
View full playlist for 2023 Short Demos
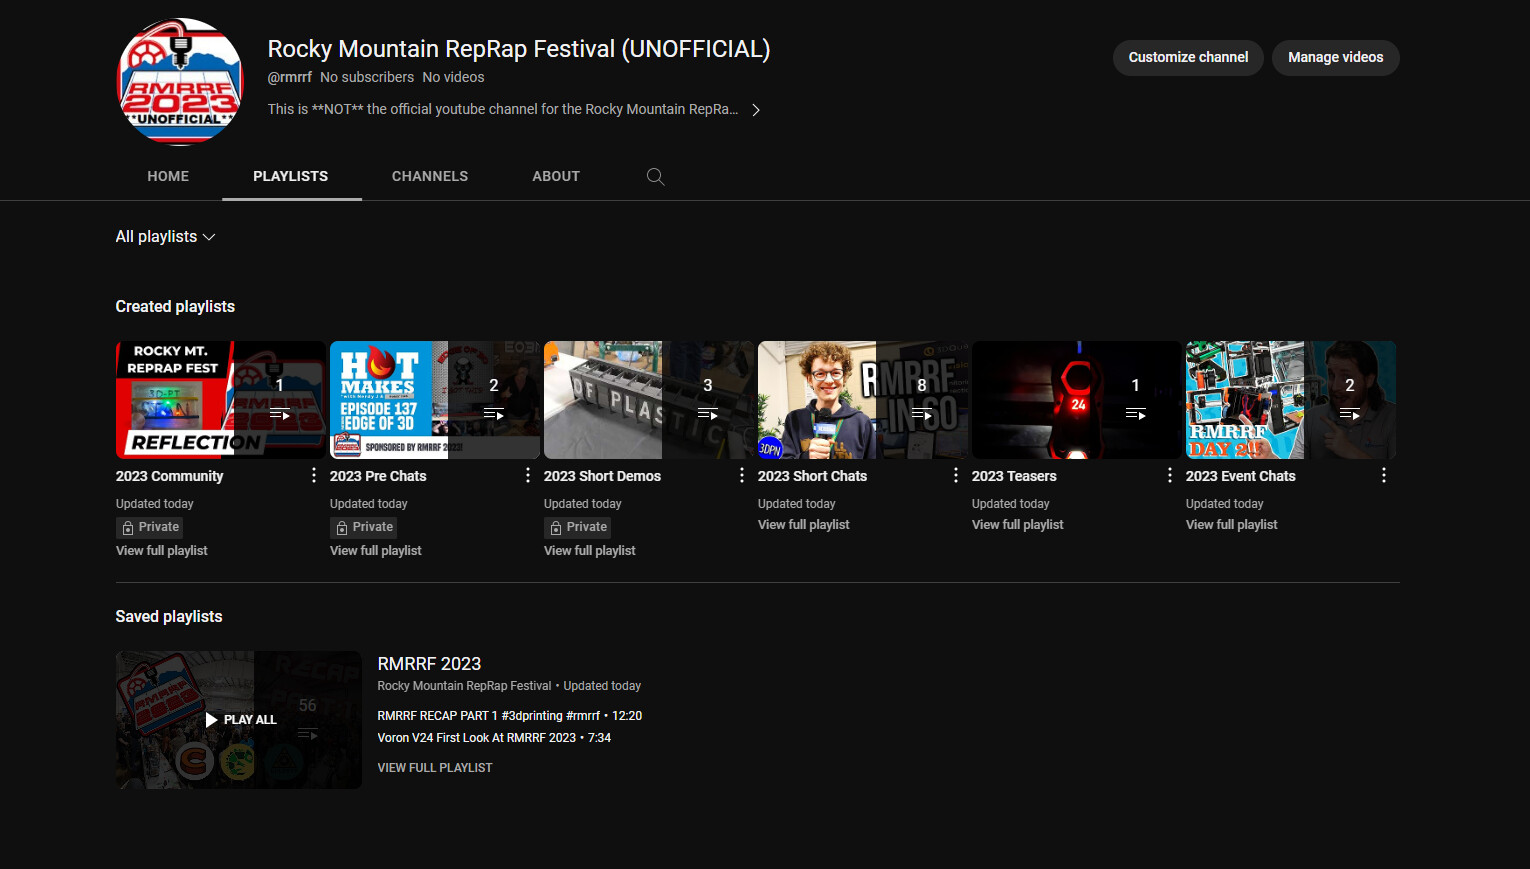(590, 551)
